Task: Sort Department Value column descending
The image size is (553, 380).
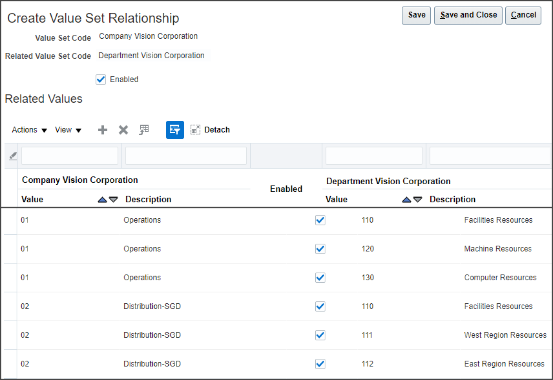Action: (418, 200)
